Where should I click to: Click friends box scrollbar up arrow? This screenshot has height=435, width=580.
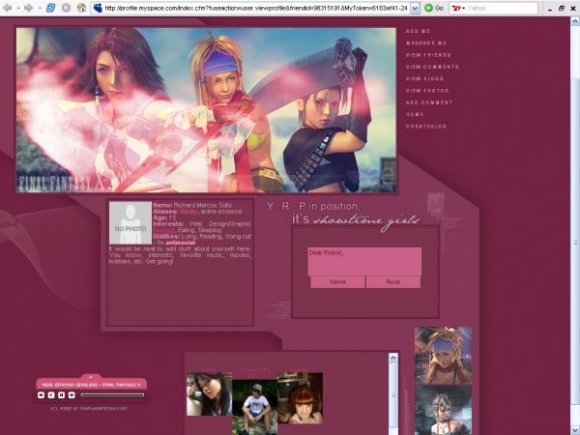click(393, 358)
